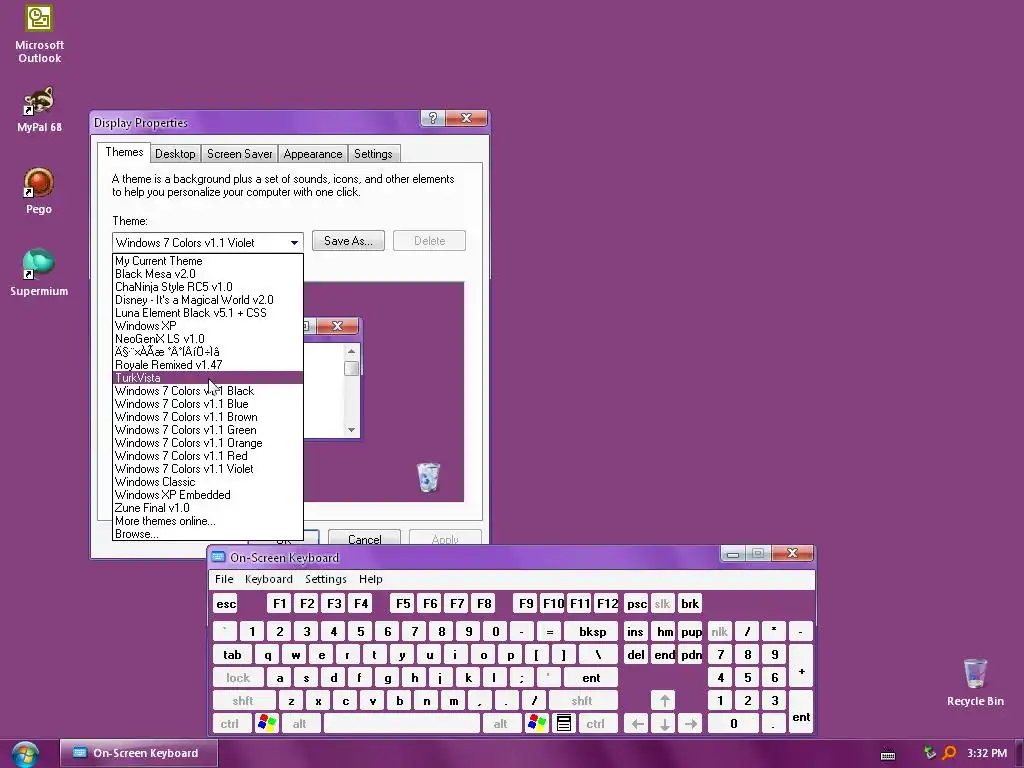The image size is (1024, 768).
Task: Click the left Windows logo key on keyboard
Action: pyautogui.click(x=267, y=723)
